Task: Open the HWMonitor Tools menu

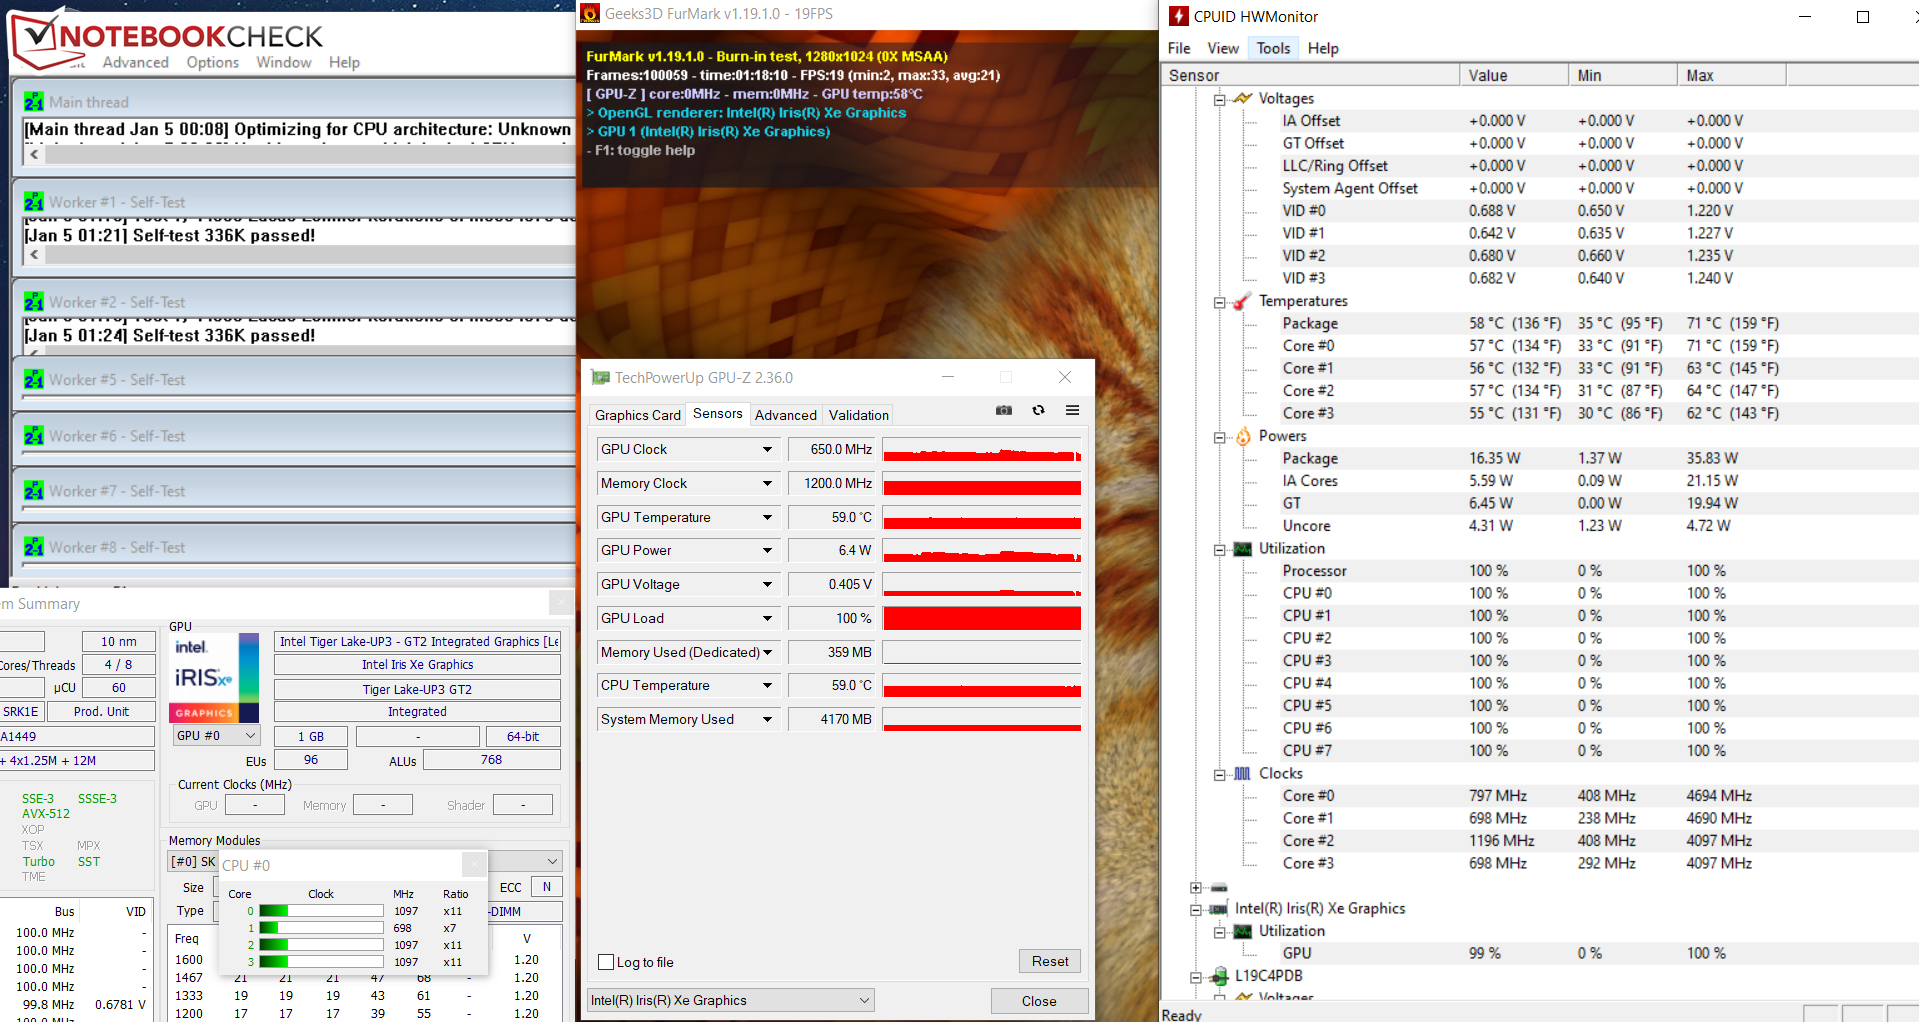Action: (1273, 48)
